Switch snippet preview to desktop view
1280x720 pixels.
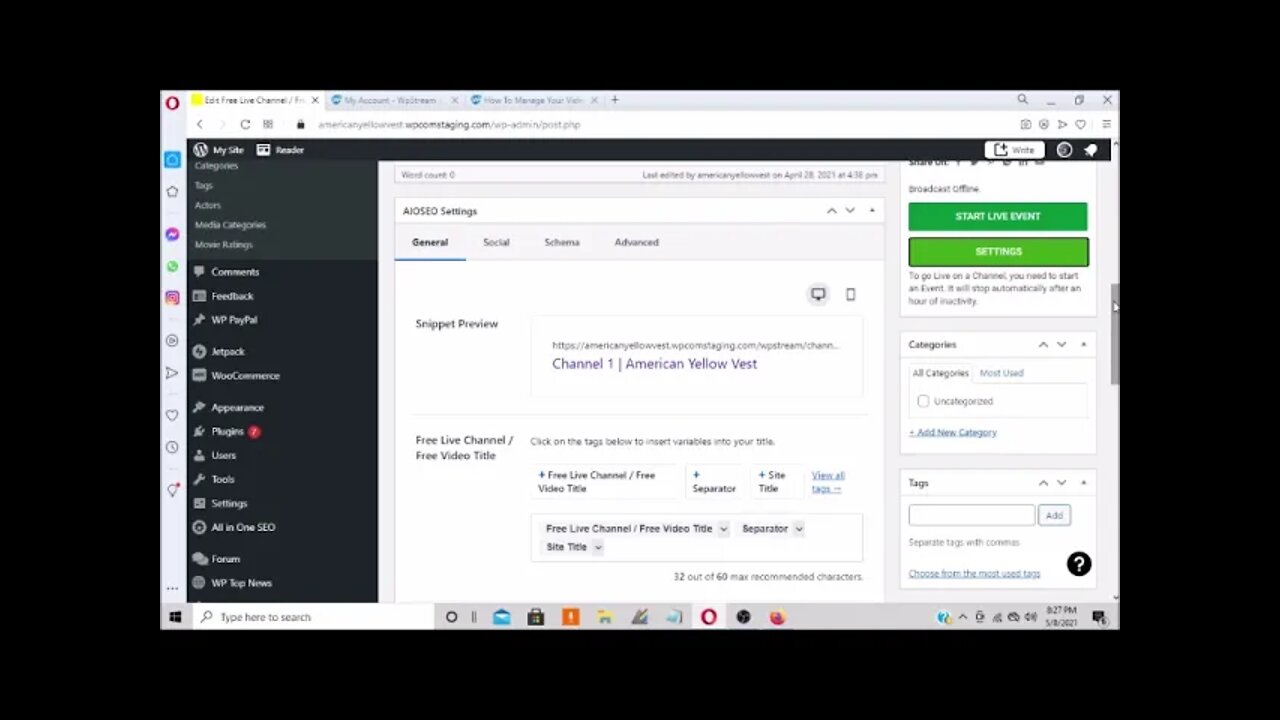[x=818, y=294]
